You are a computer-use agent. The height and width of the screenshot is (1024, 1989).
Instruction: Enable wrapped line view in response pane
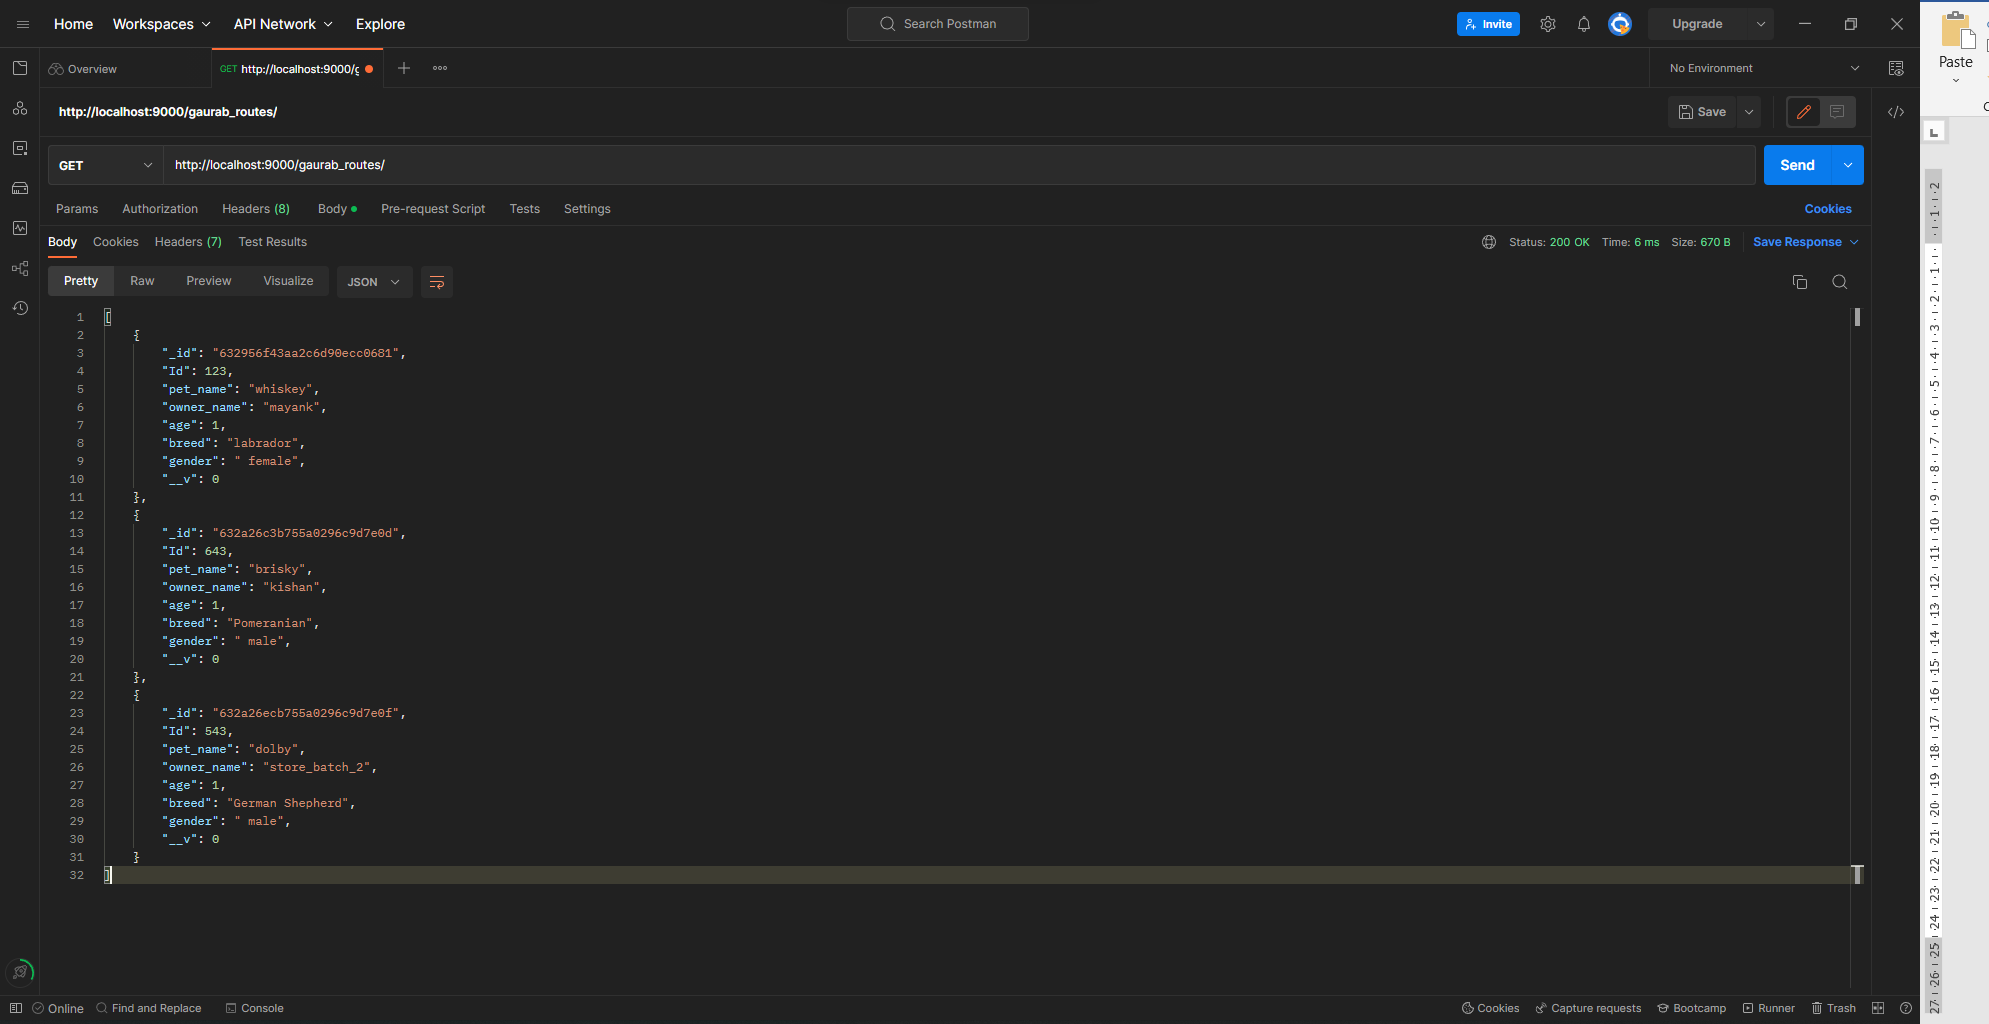[x=436, y=282]
